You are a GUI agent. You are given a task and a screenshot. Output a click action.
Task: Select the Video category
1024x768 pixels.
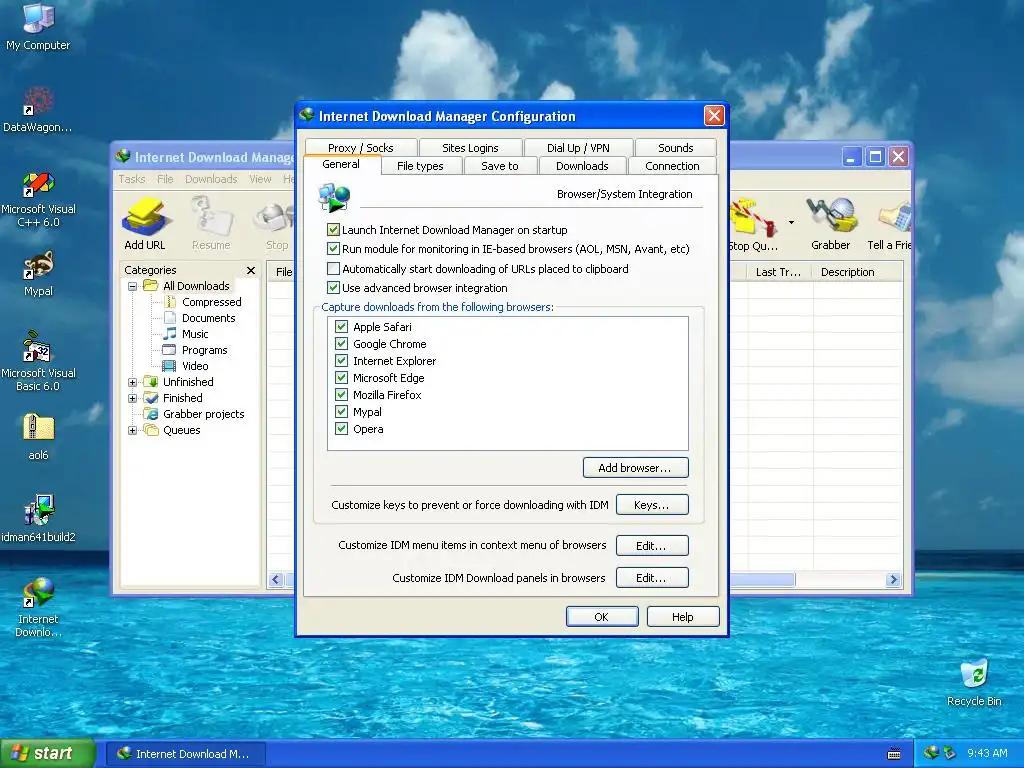[x=186, y=366]
